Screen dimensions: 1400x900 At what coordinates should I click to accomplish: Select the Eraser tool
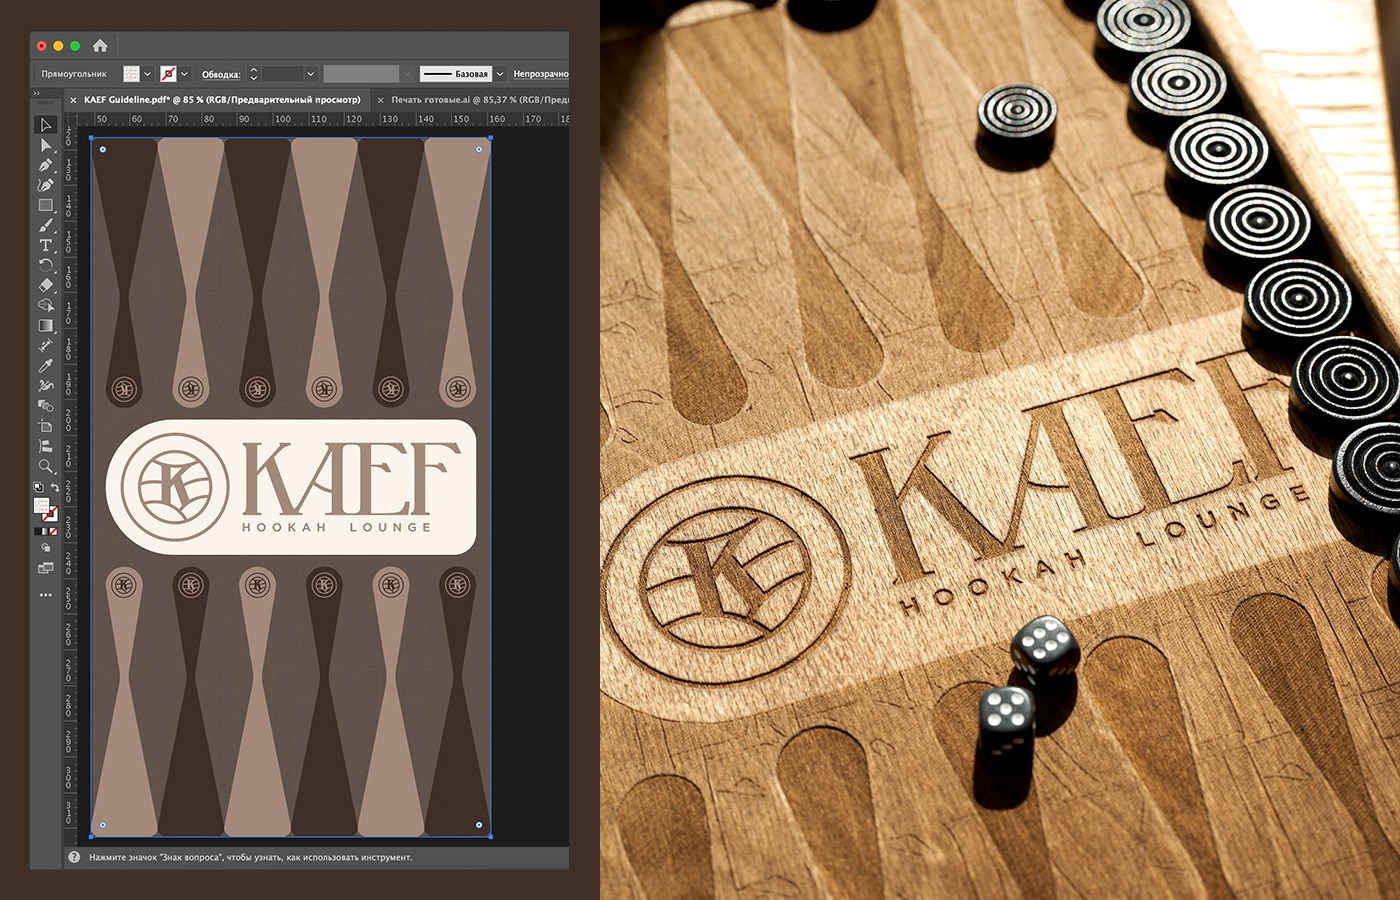click(x=45, y=285)
